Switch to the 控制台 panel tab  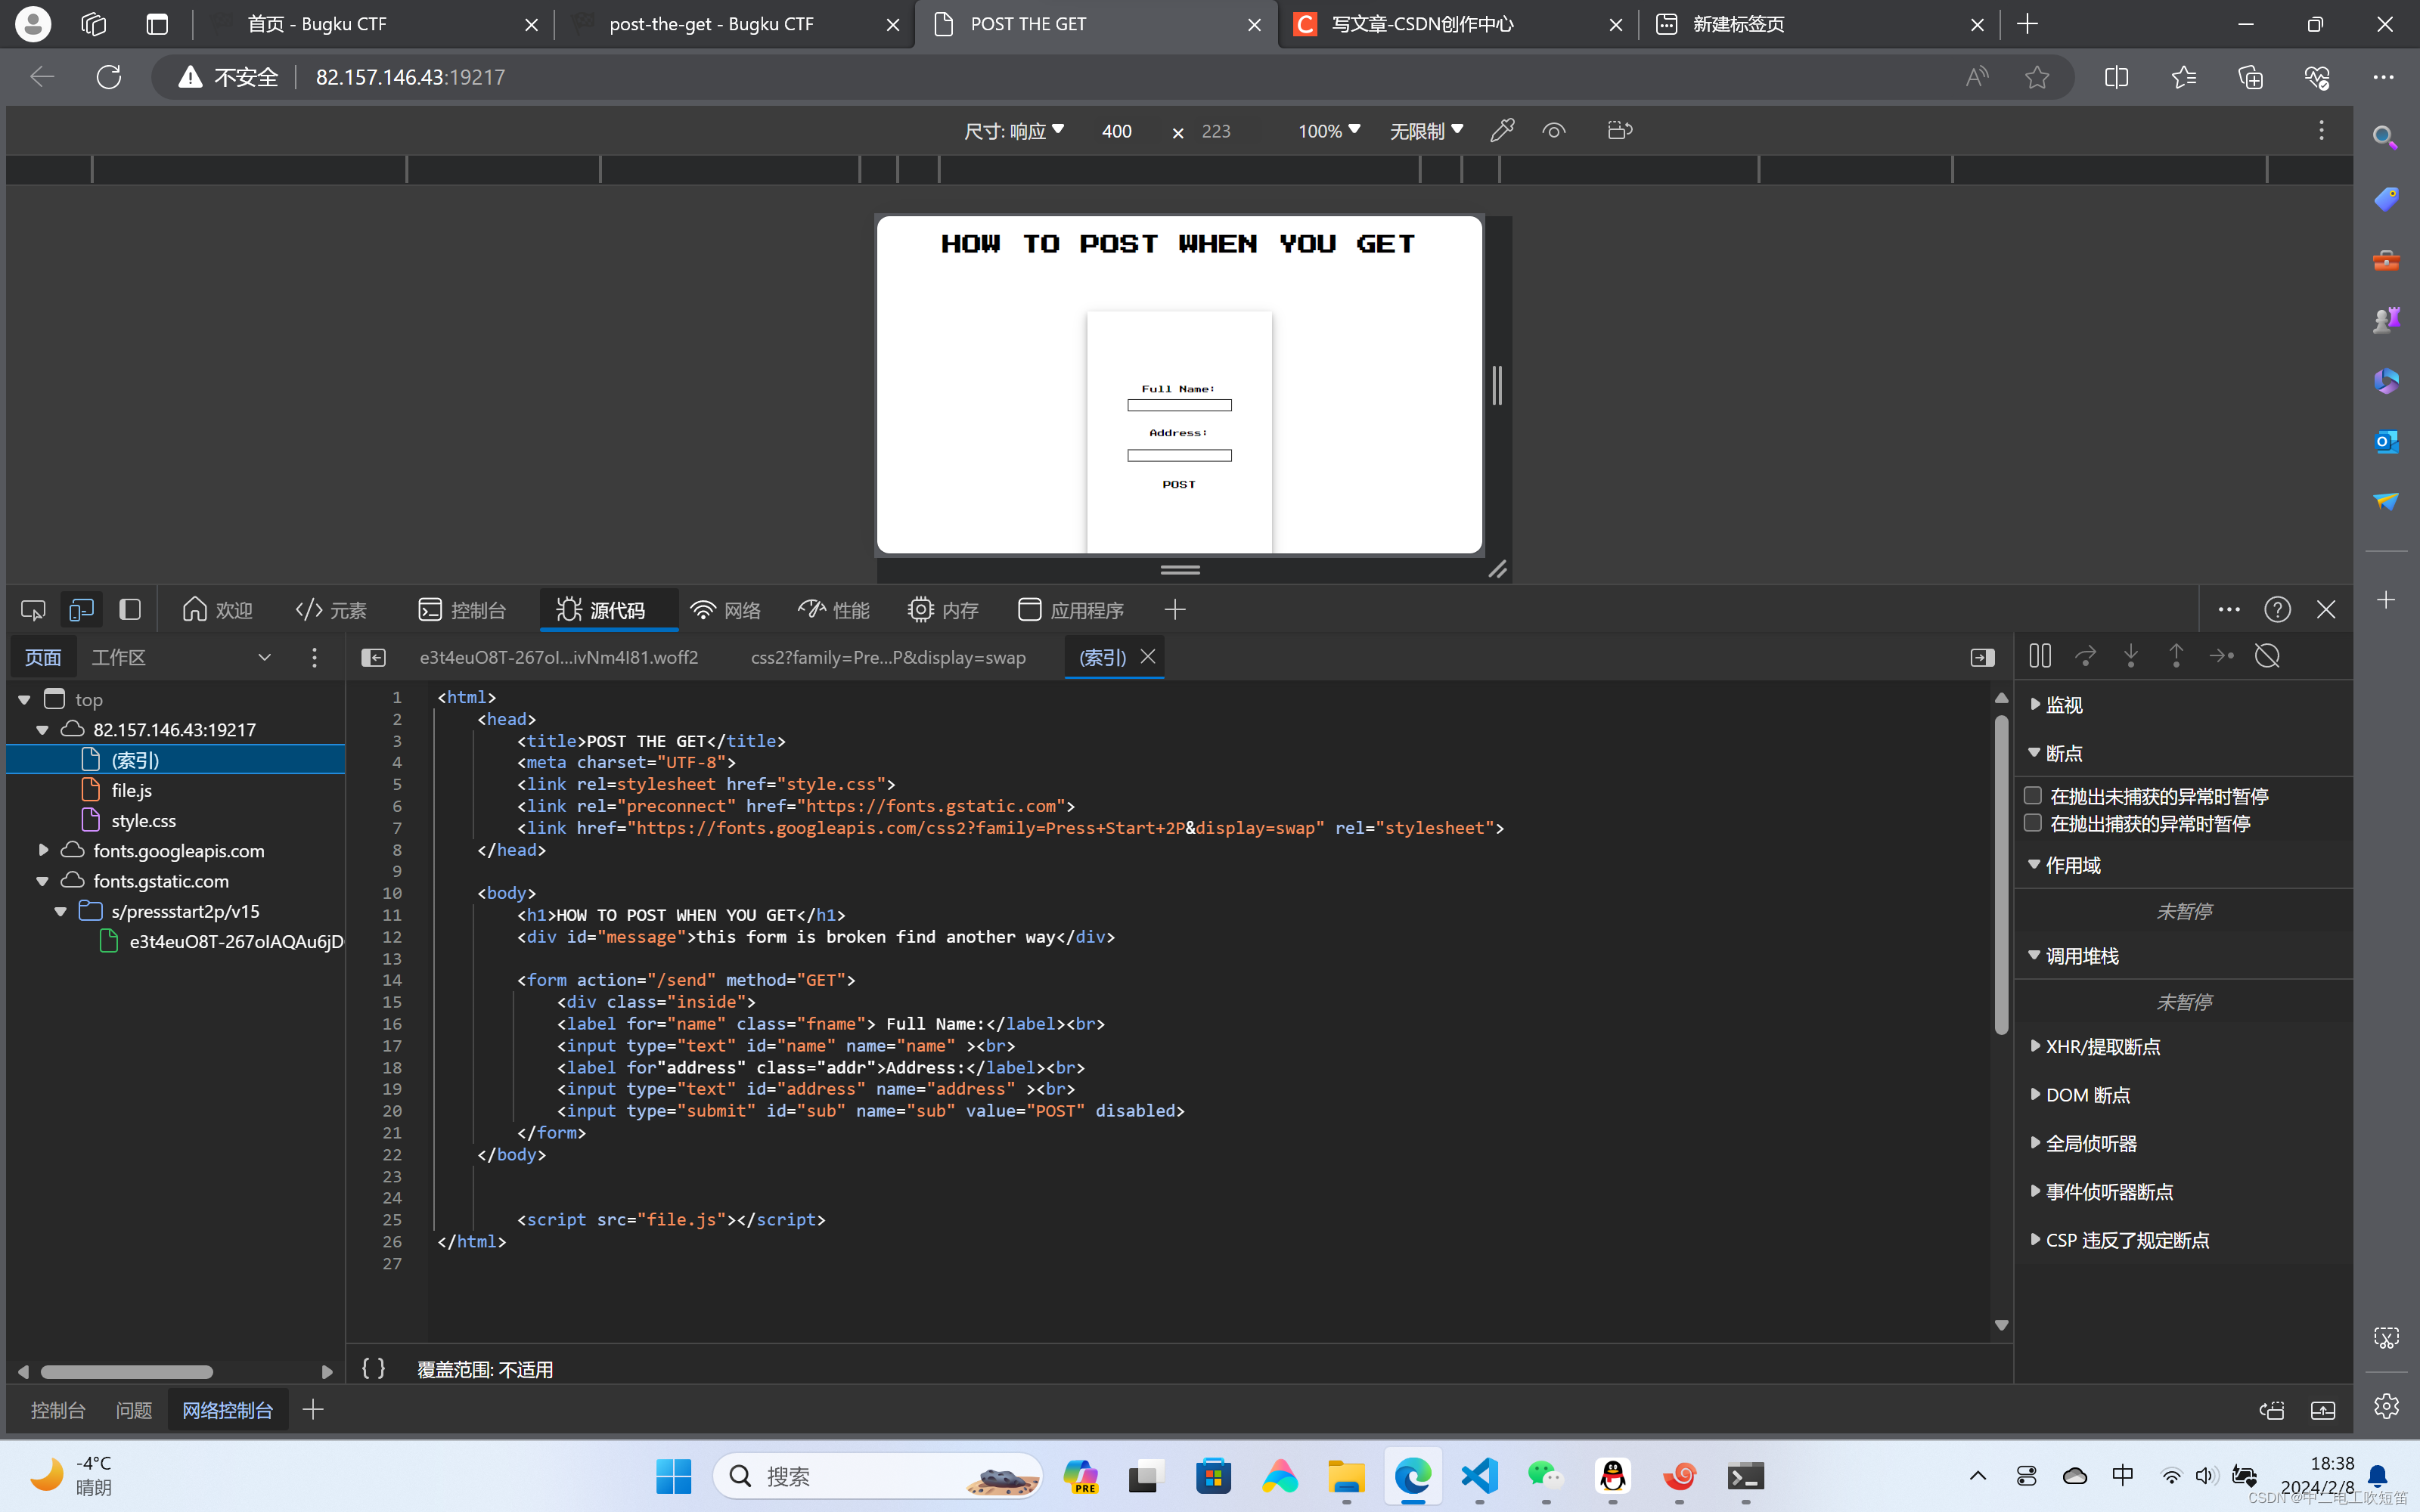[x=463, y=609]
